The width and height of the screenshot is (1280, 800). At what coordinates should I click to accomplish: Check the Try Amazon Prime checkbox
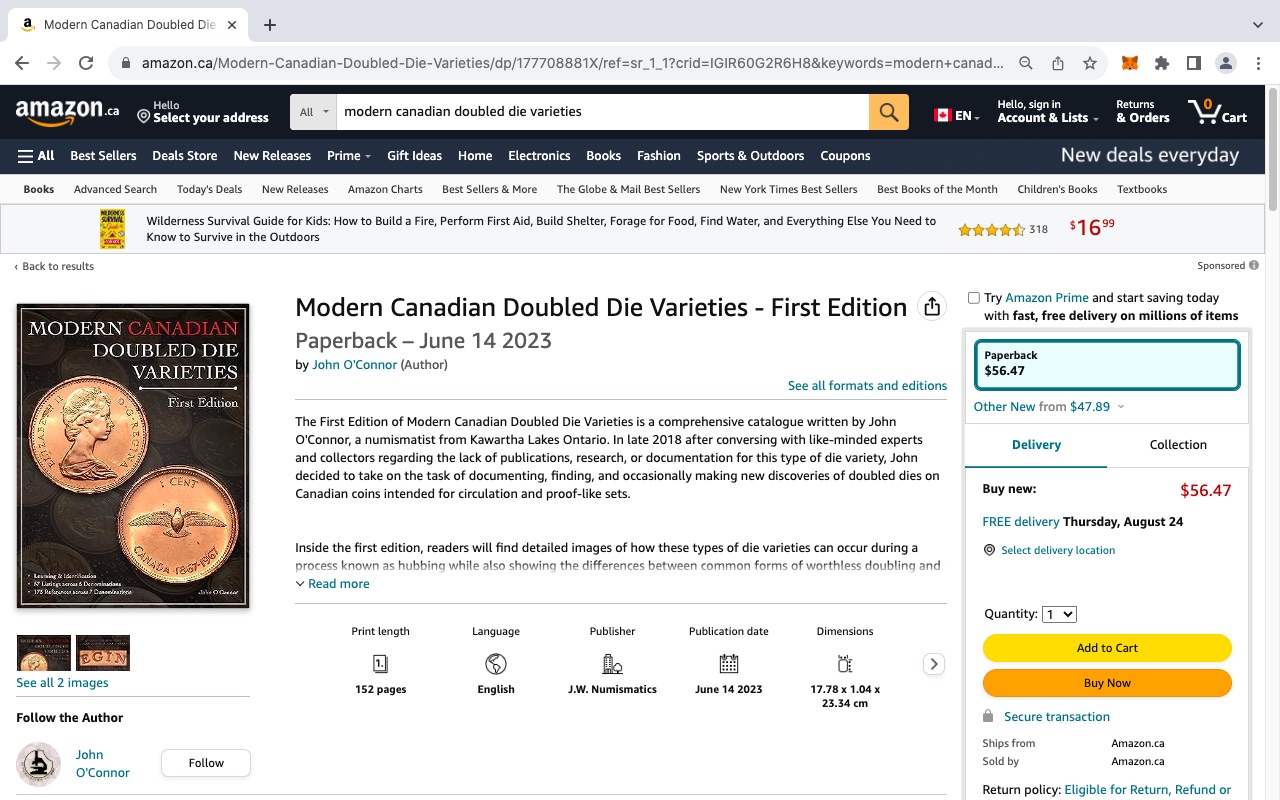[x=974, y=298]
